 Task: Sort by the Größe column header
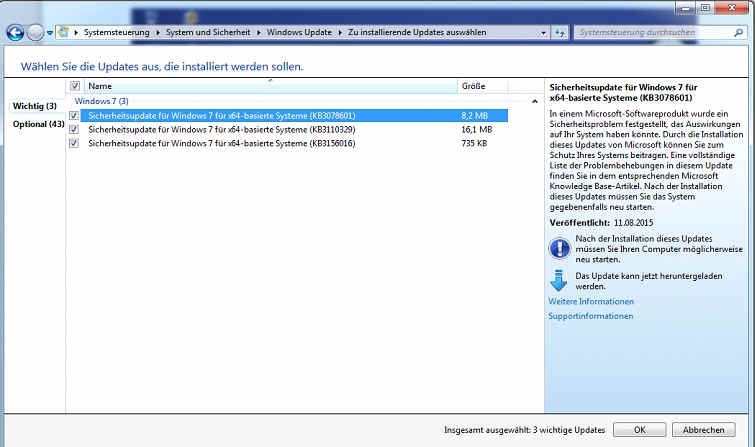[x=482, y=86]
